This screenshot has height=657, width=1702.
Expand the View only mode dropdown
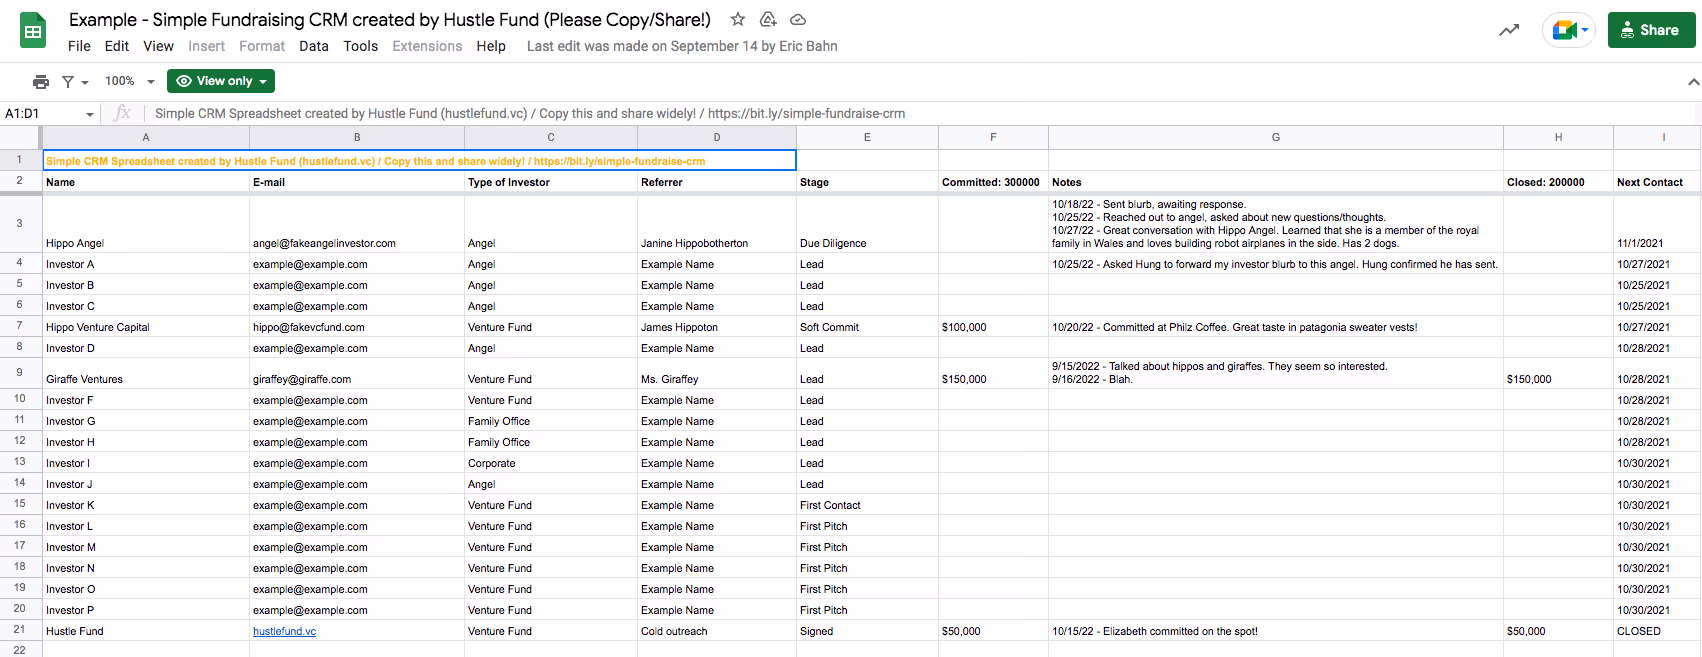[221, 81]
